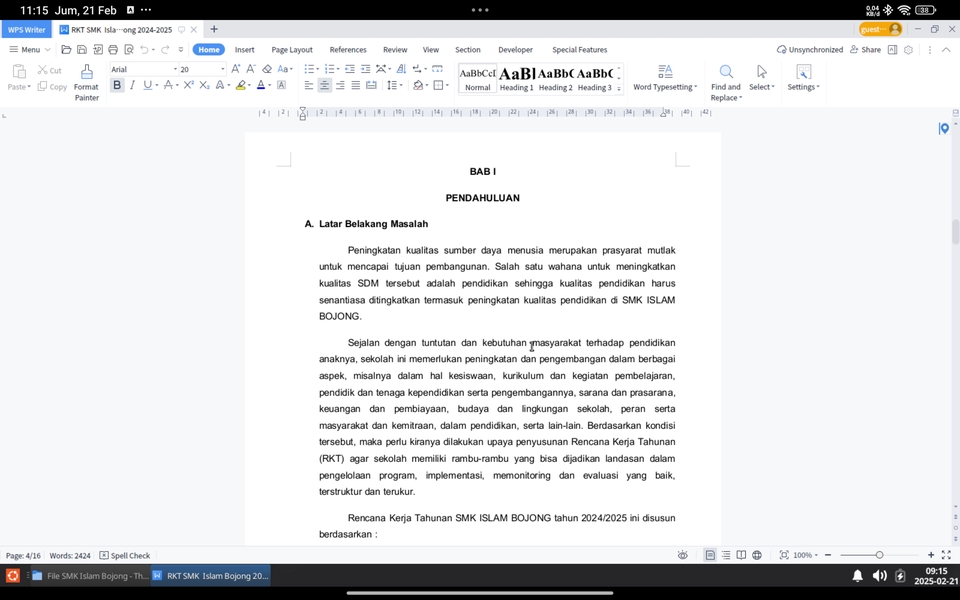960x600 pixels.
Task: Toggle center alignment
Action: [x=324, y=85]
